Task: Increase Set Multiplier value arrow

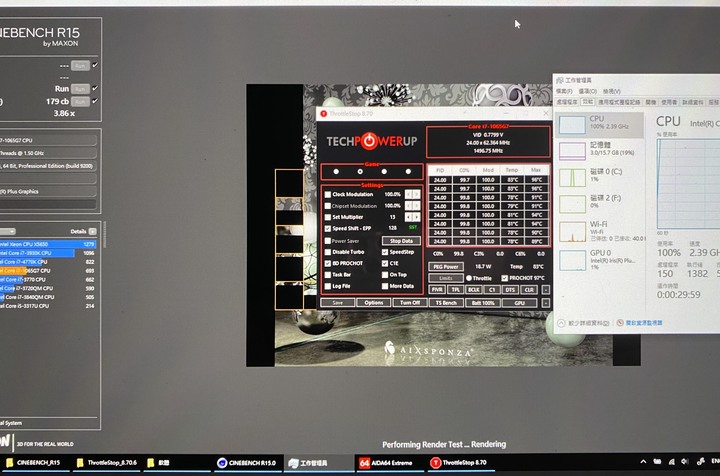Action: (416, 217)
